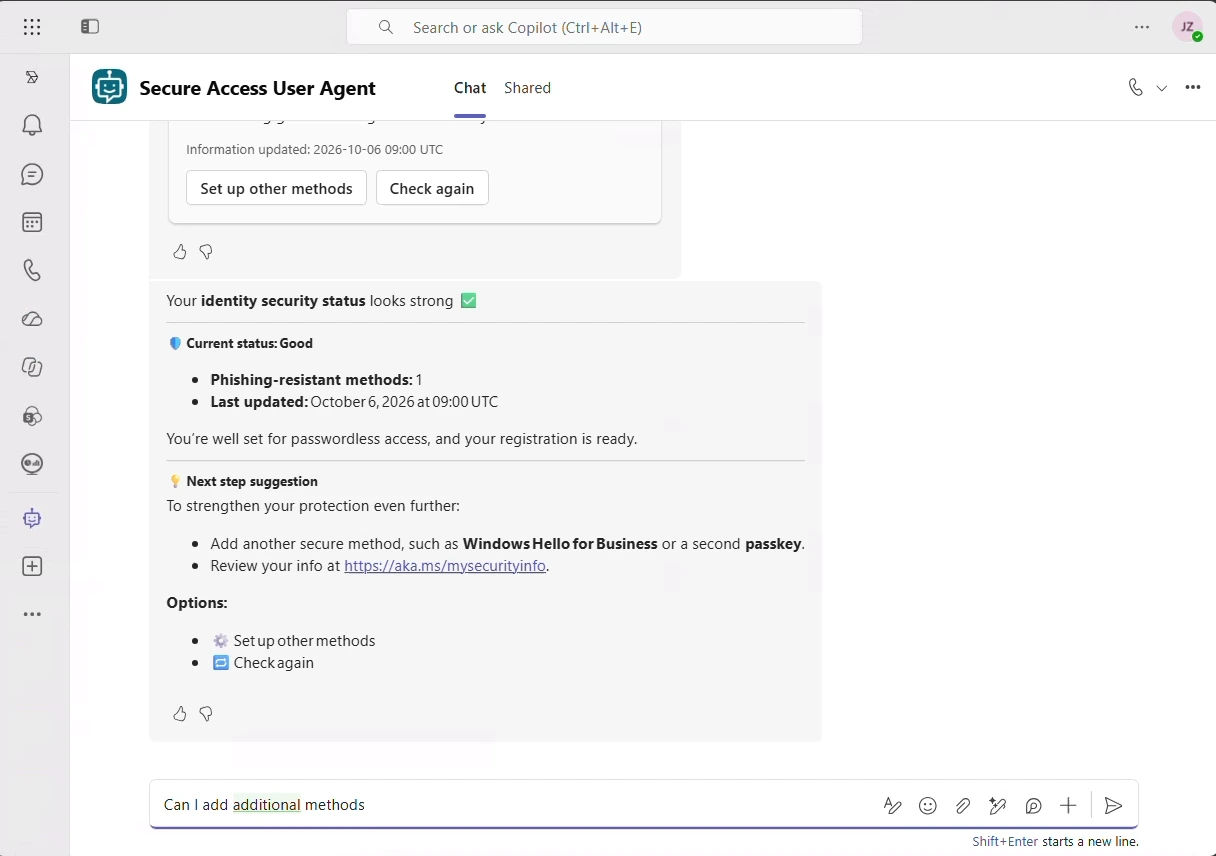Open JZ profile avatar
Screen dimensions: 1216x856
[x=1188, y=27]
